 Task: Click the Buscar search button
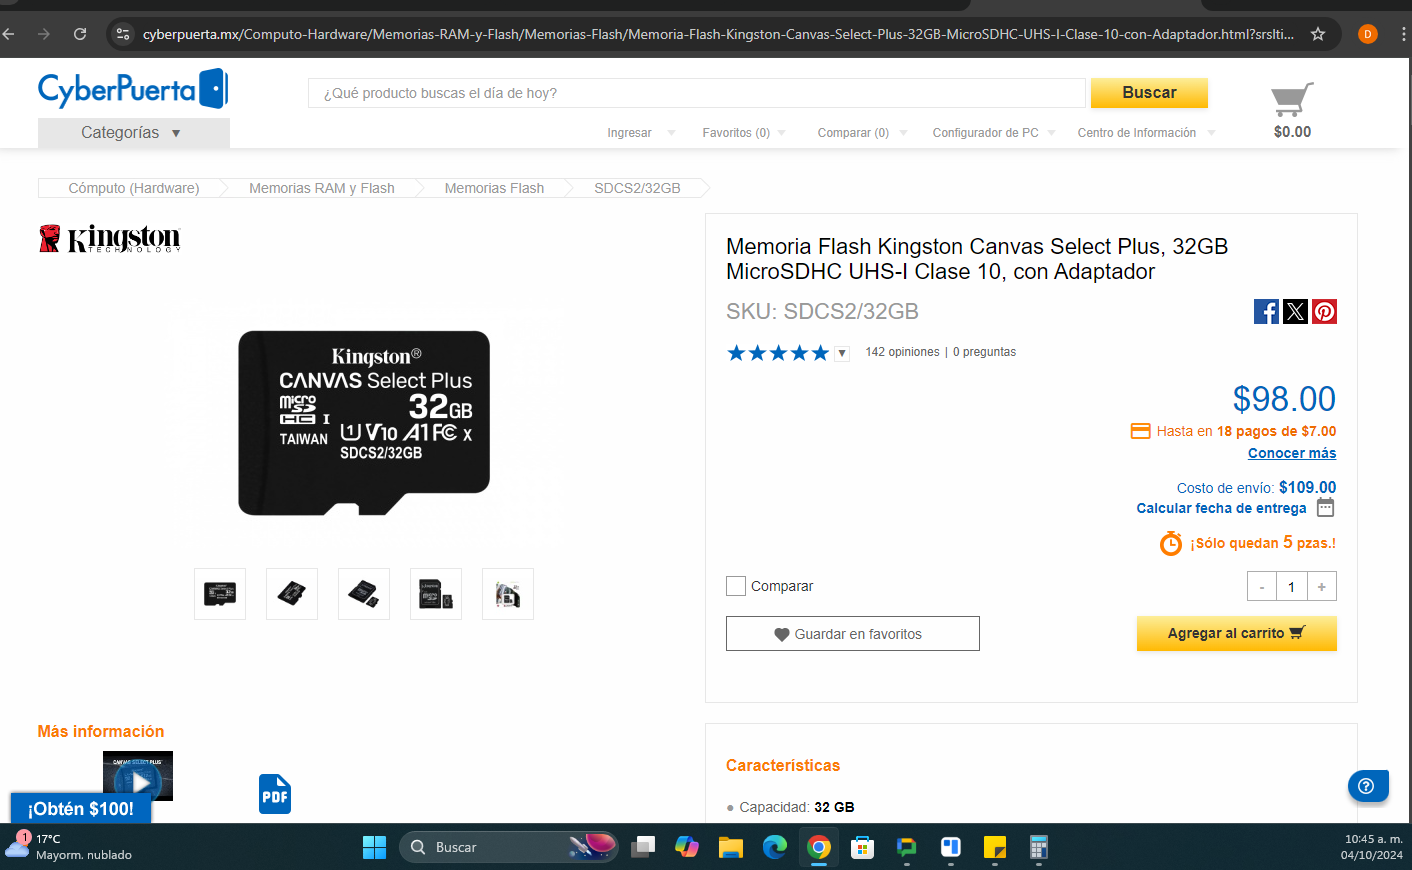[1149, 92]
